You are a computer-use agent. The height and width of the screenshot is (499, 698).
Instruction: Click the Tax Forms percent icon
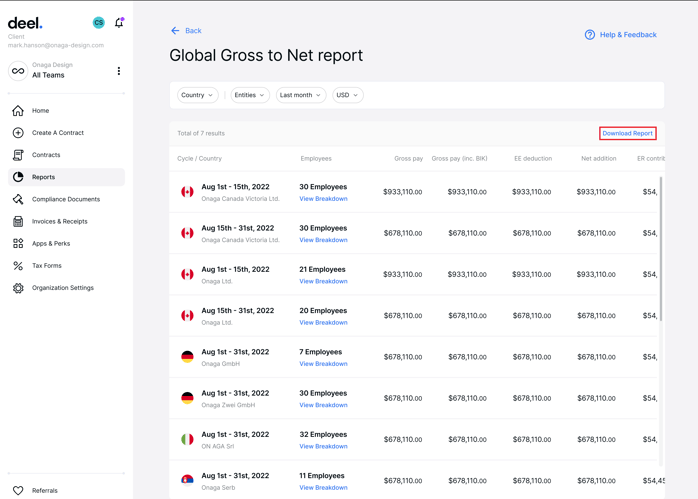(x=18, y=266)
